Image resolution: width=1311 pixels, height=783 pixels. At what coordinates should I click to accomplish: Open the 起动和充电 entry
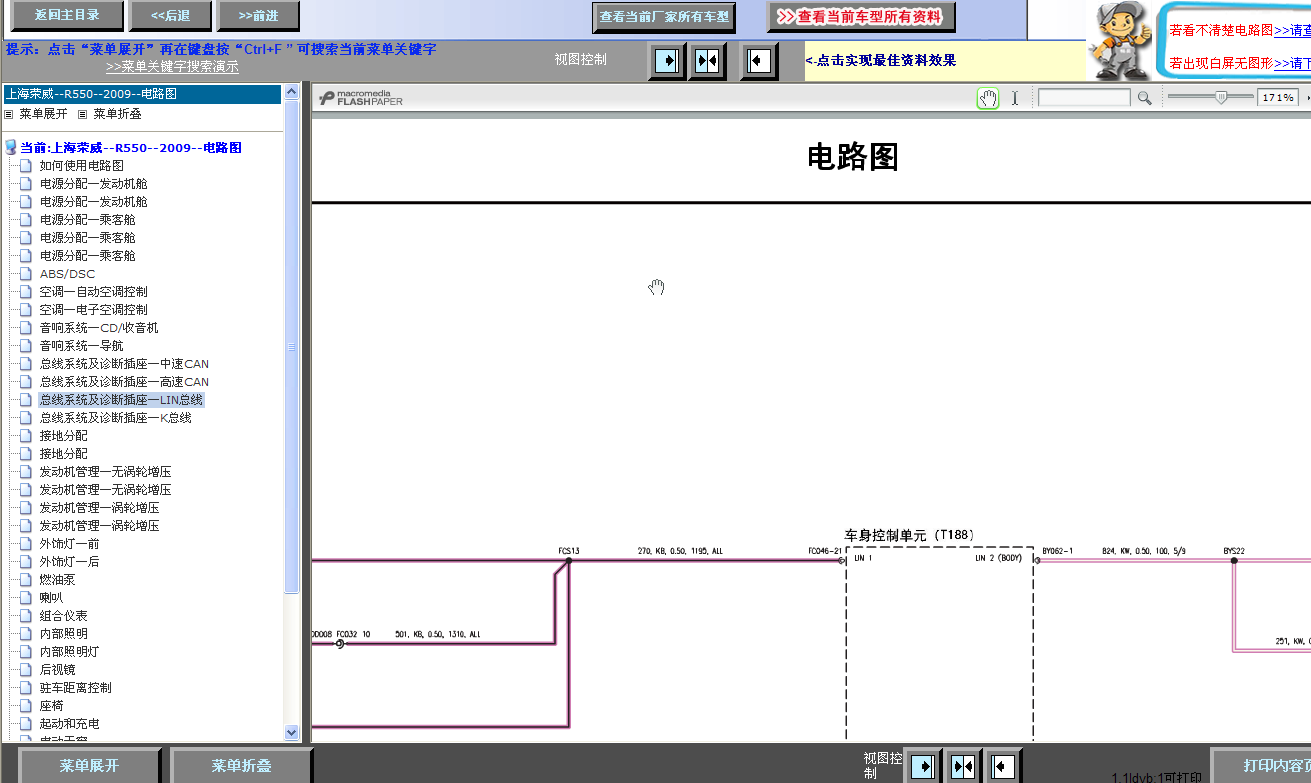(x=70, y=723)
